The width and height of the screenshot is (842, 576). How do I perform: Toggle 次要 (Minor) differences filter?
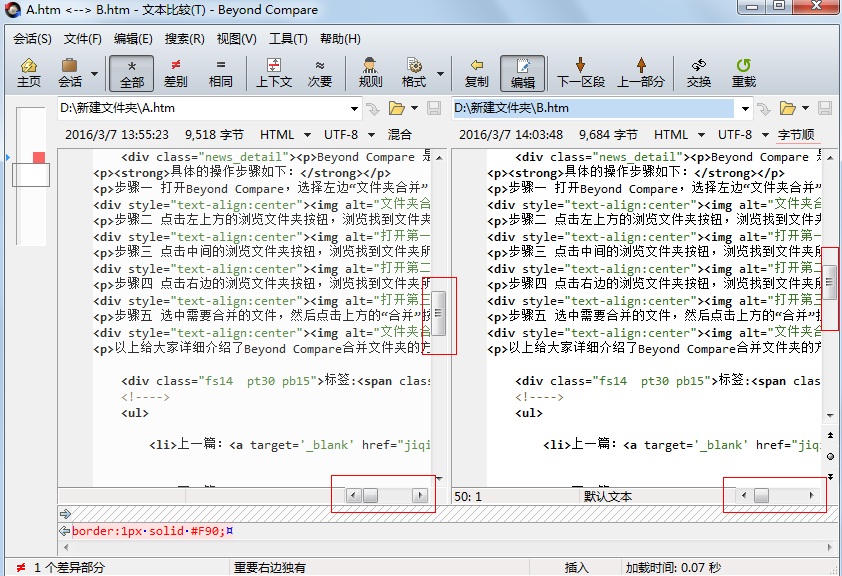tap(320, 72)
